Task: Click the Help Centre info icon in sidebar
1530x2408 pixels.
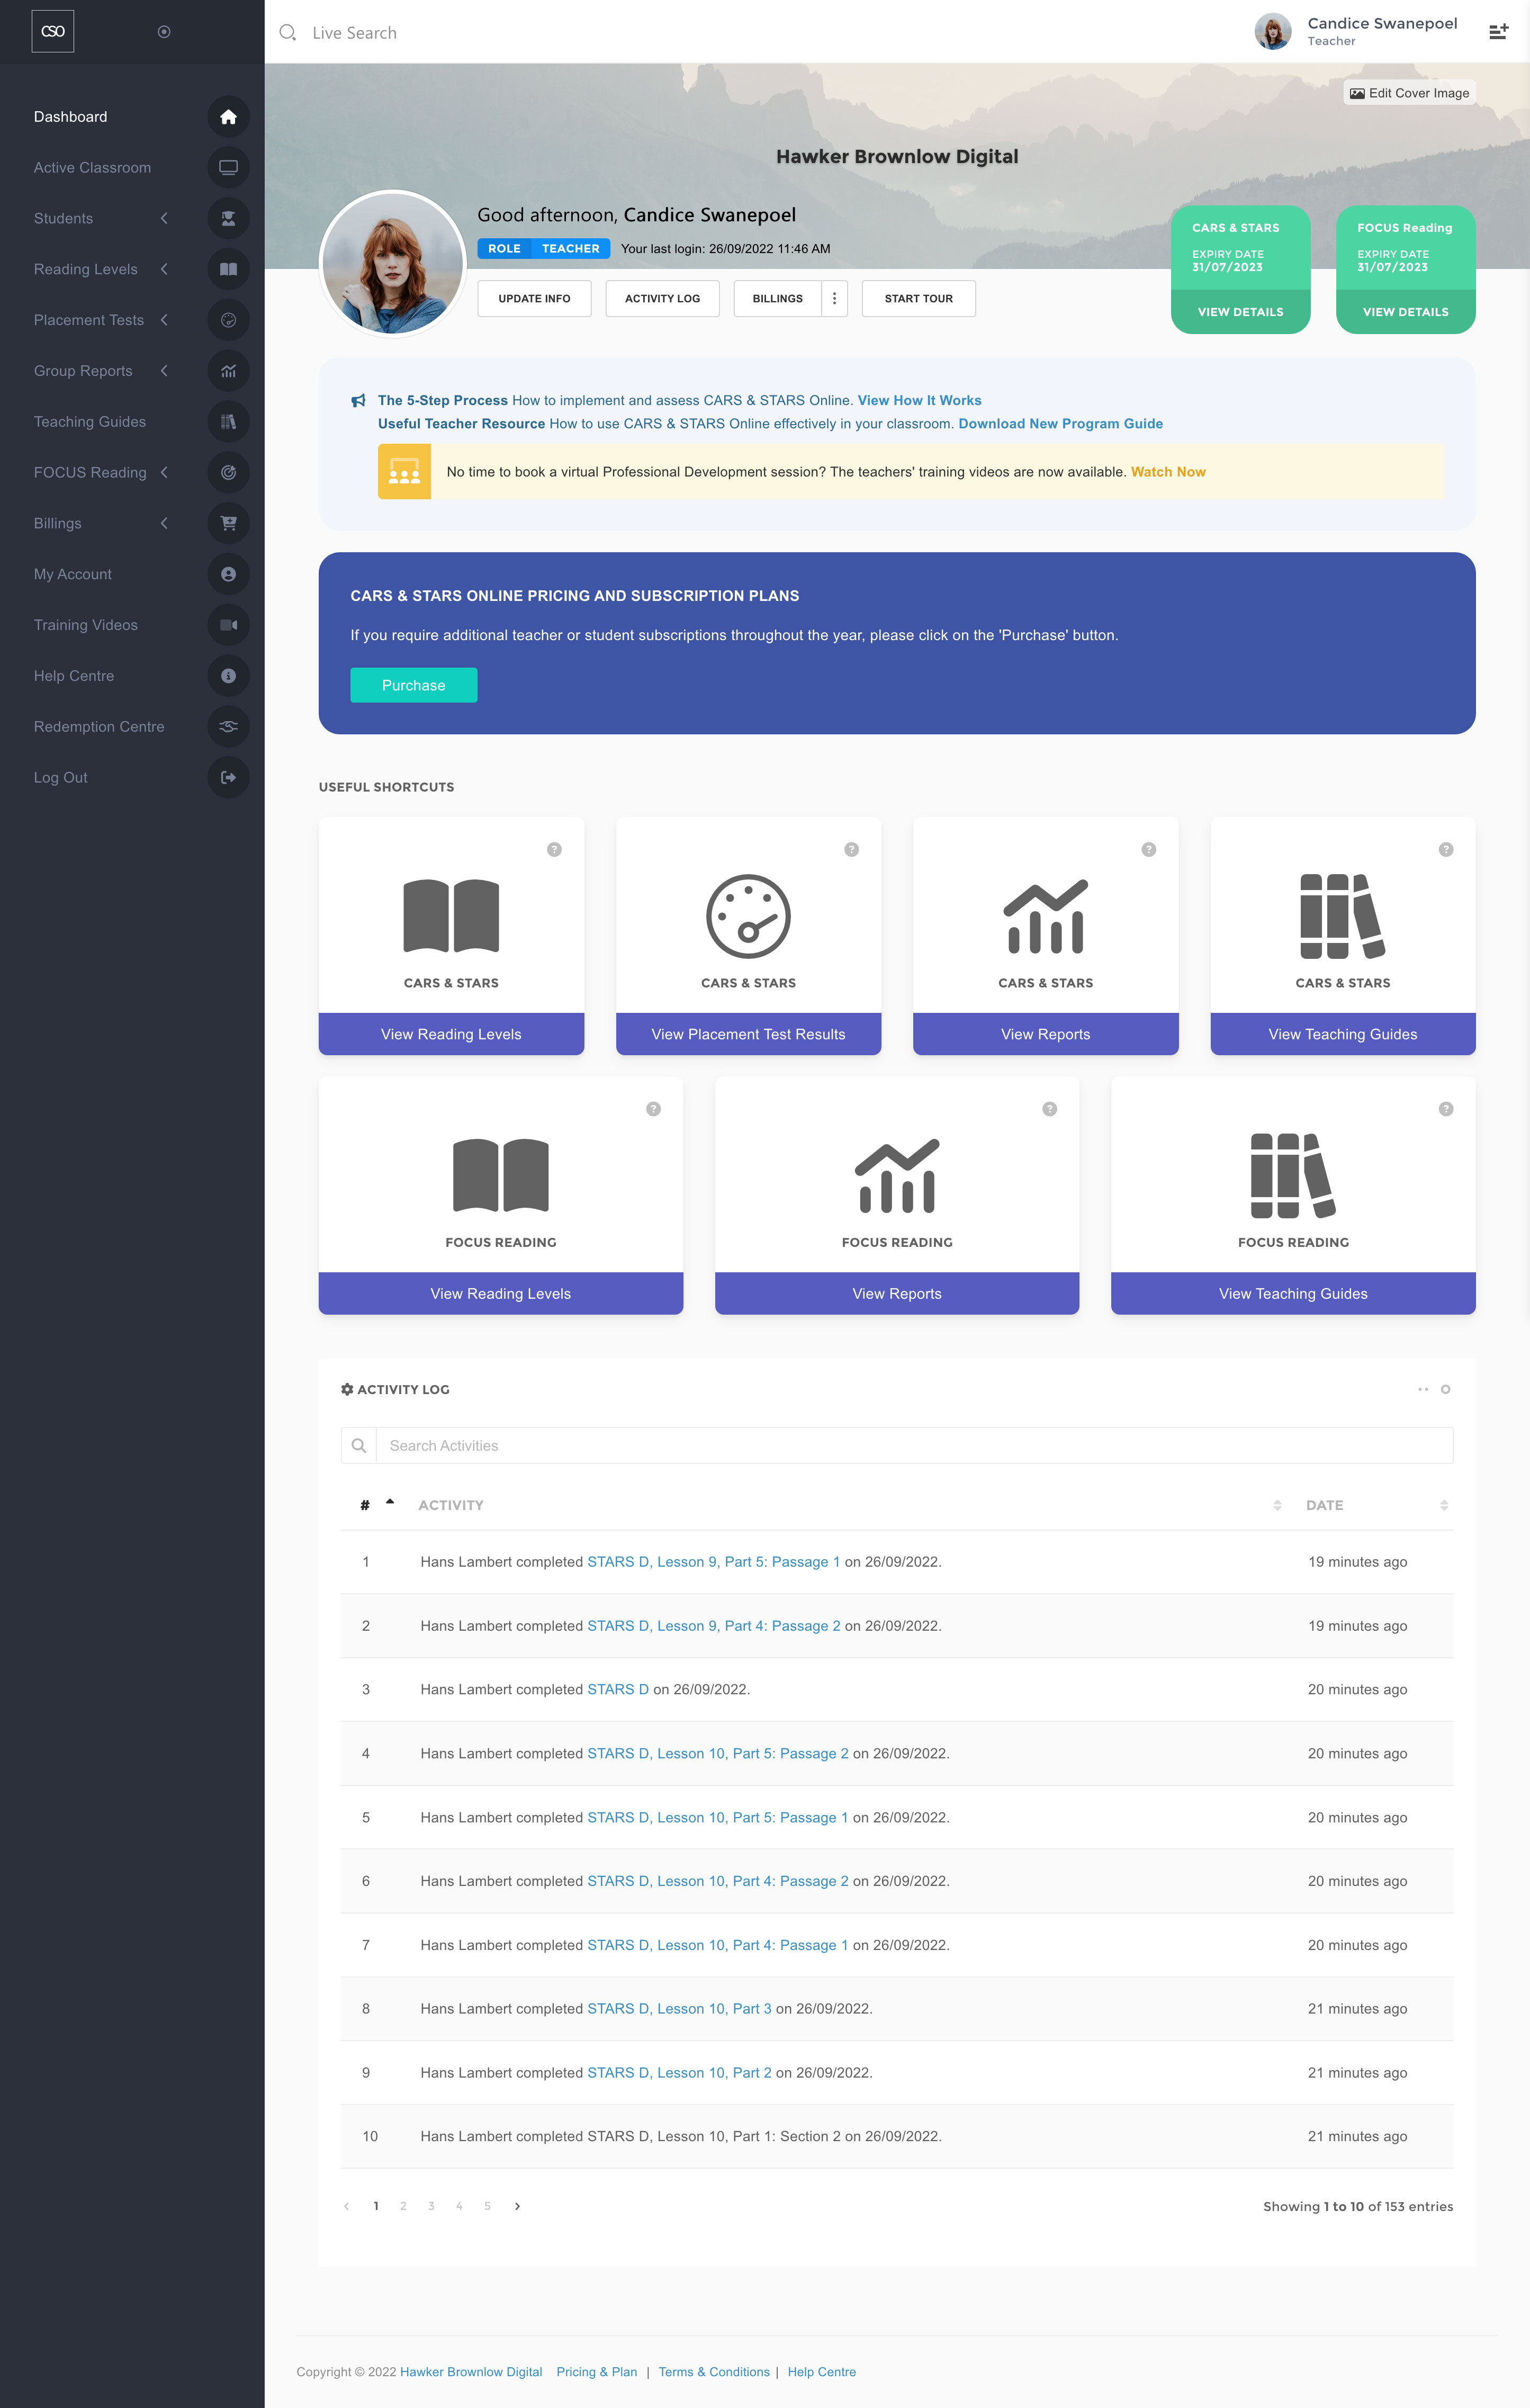Action: [x=228, y=676]
